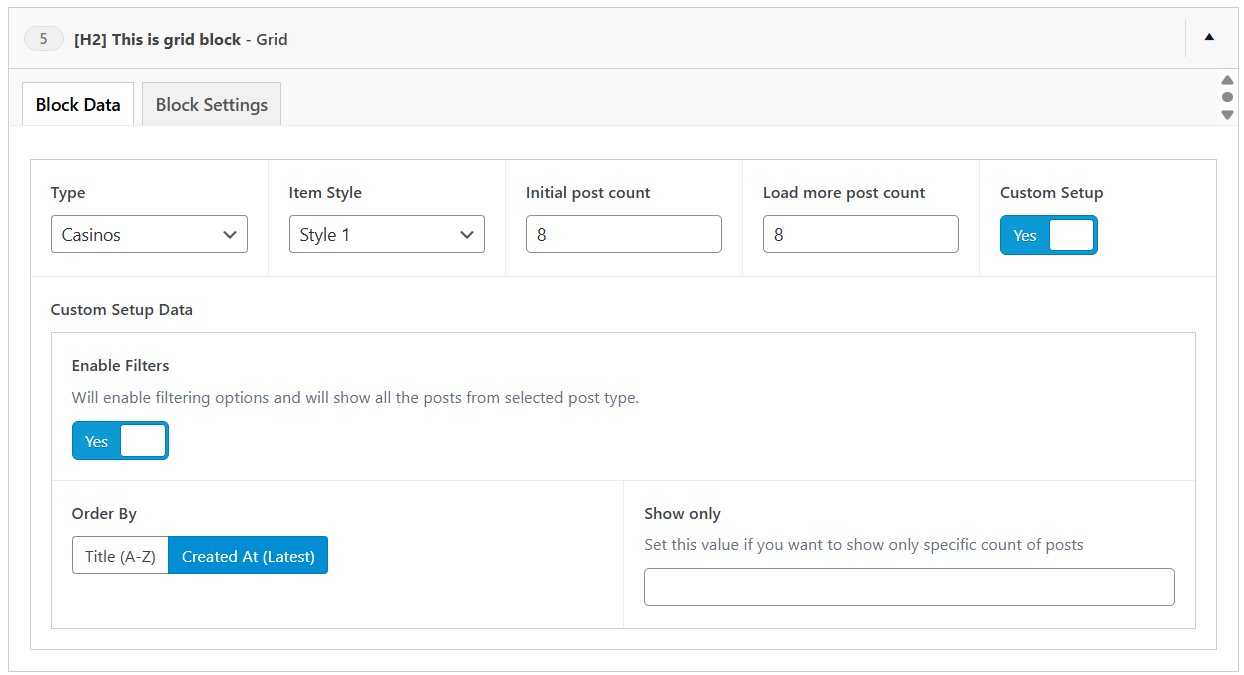
Task: Click the Show only text input
Action: (908, 587)
